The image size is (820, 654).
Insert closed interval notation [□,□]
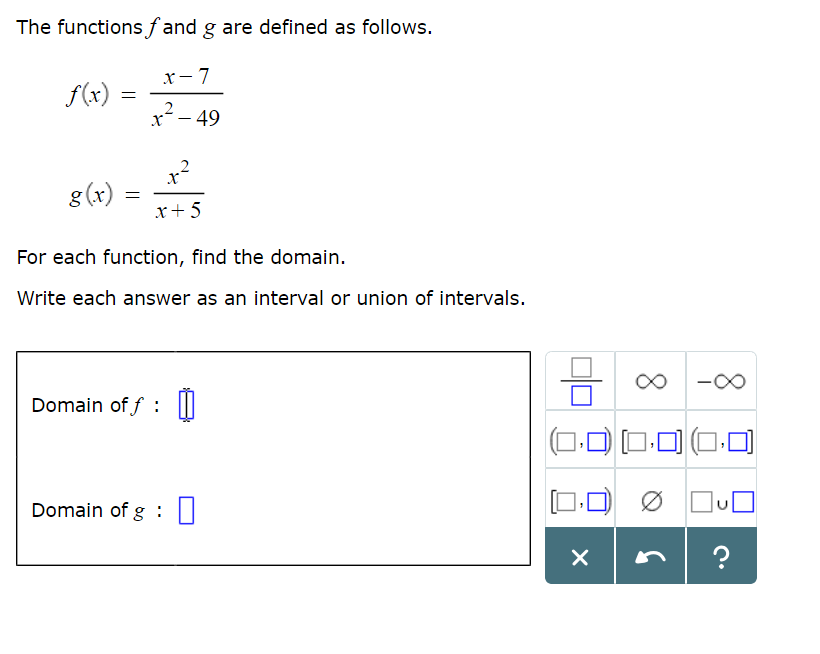coord(650,440)
